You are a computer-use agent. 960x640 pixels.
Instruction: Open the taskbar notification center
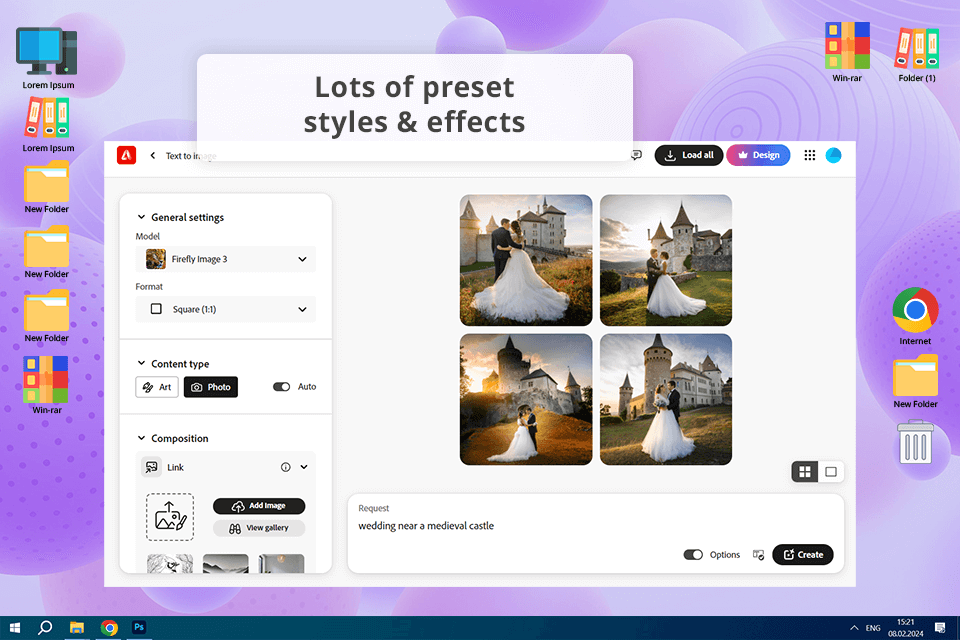coord(940,628)
